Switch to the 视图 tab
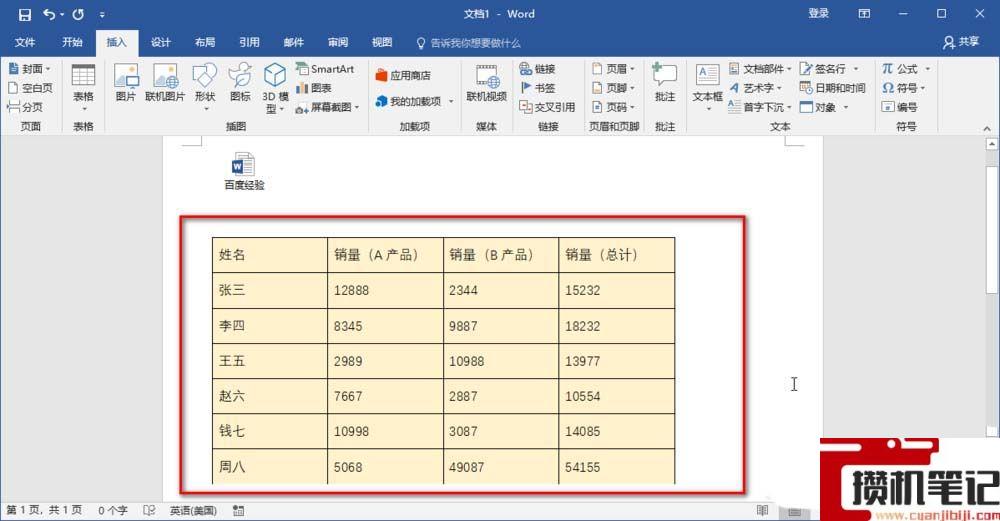 382,43
